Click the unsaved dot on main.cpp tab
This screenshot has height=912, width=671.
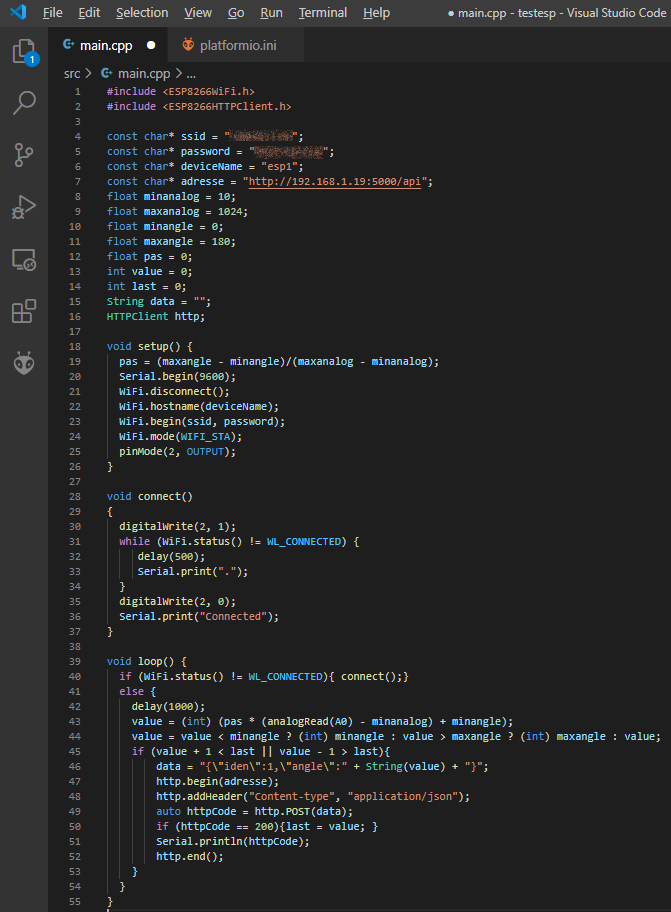click(x=151, y=45)
